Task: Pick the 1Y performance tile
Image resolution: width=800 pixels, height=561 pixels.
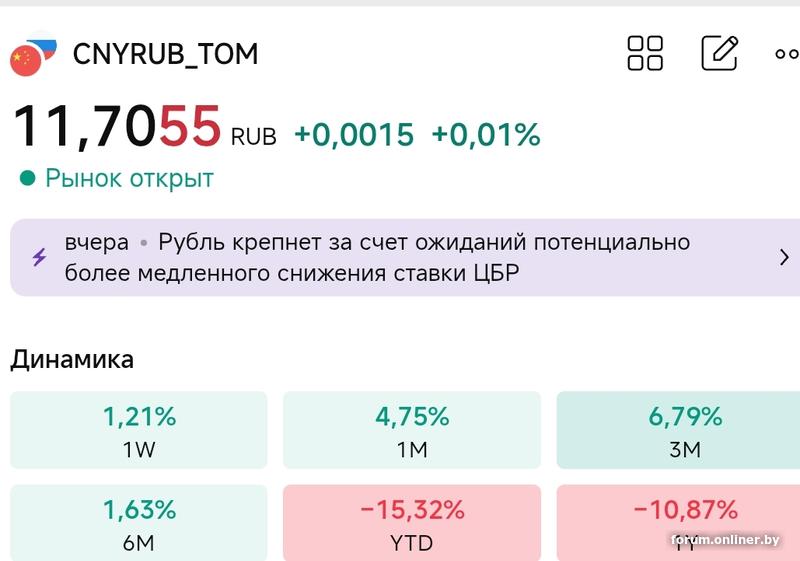Action: [684, 523]
